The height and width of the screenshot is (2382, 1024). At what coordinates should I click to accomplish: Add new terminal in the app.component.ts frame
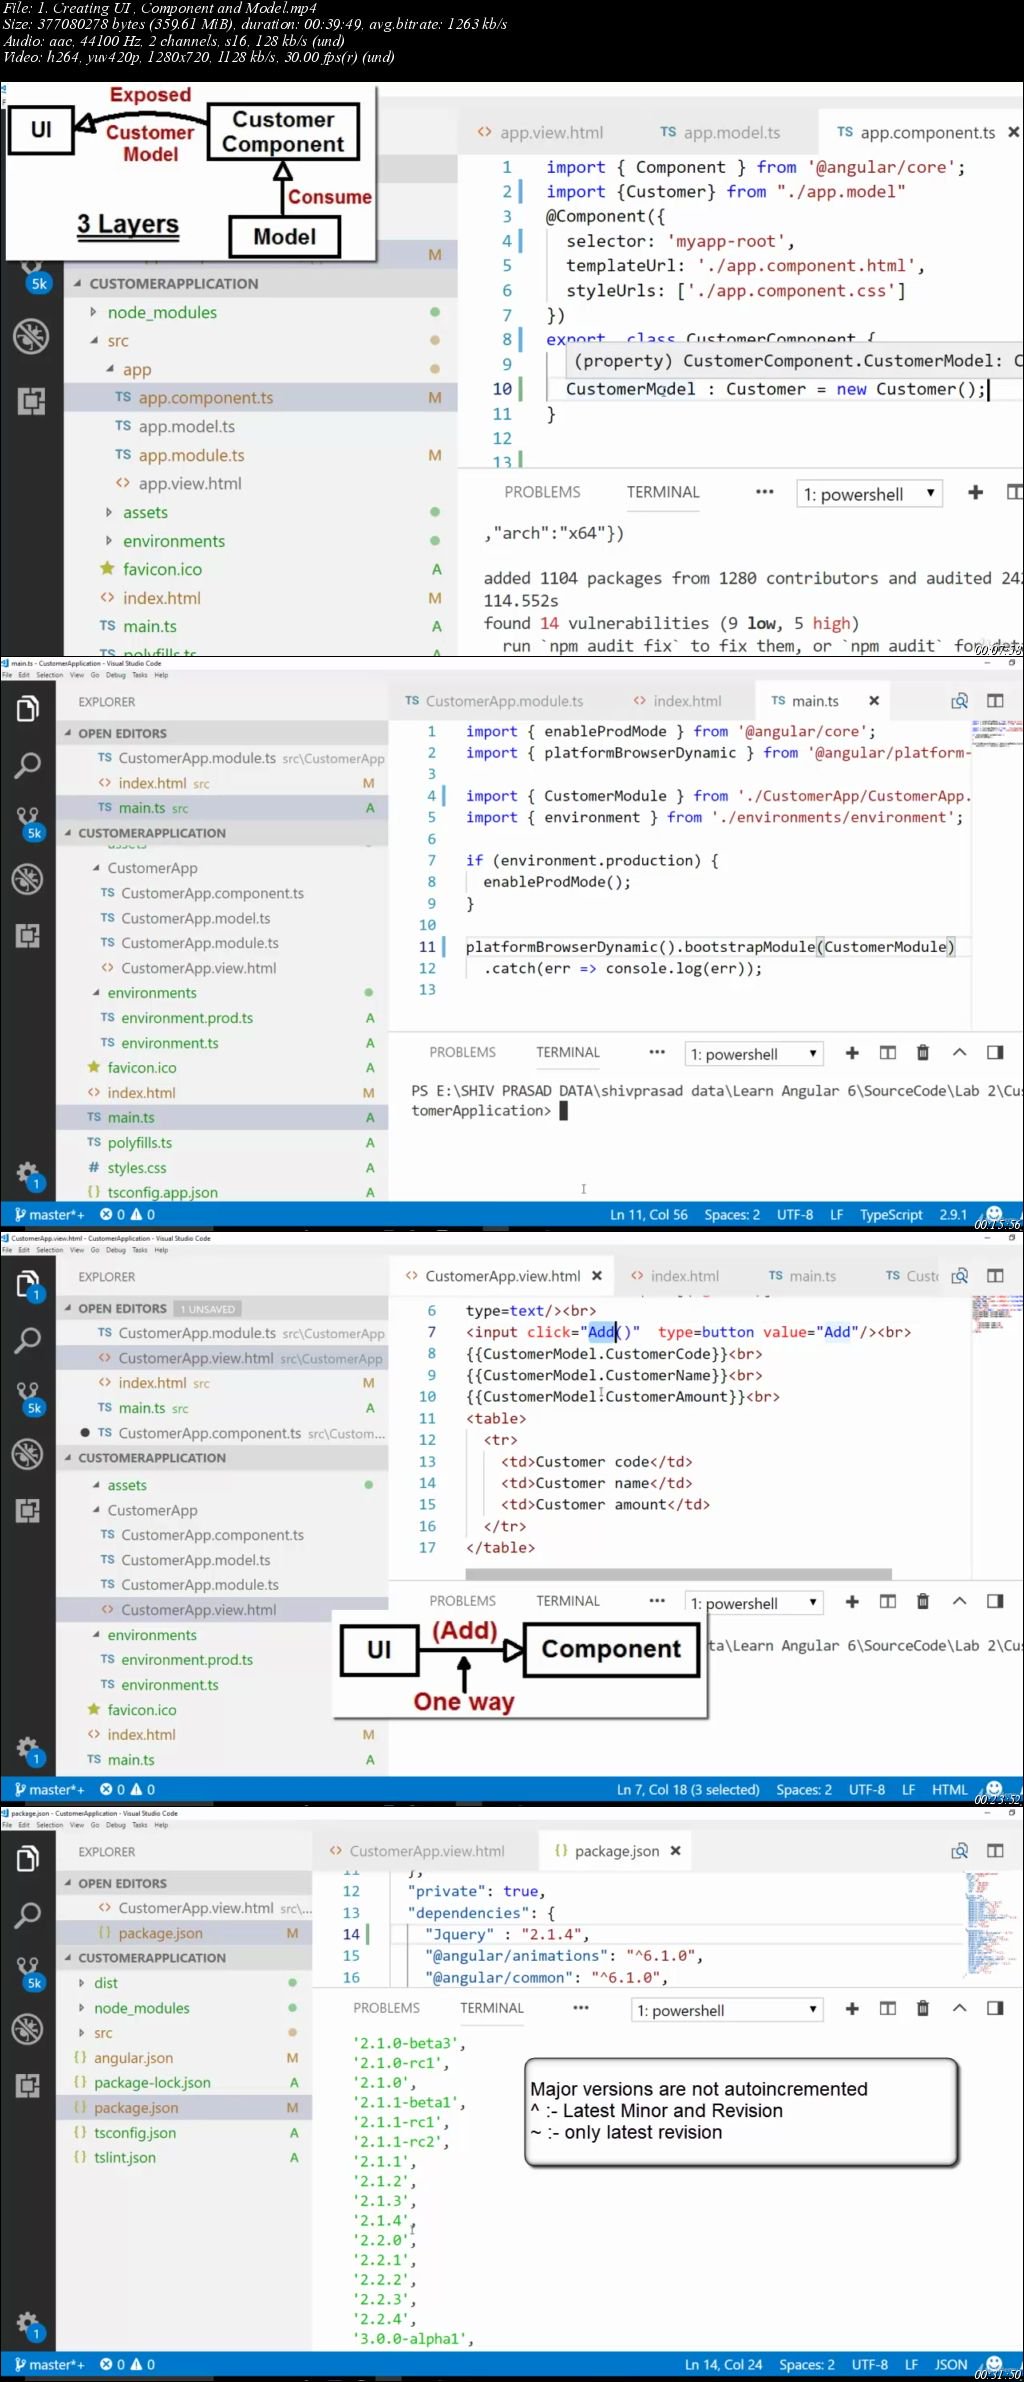point(975,492)
